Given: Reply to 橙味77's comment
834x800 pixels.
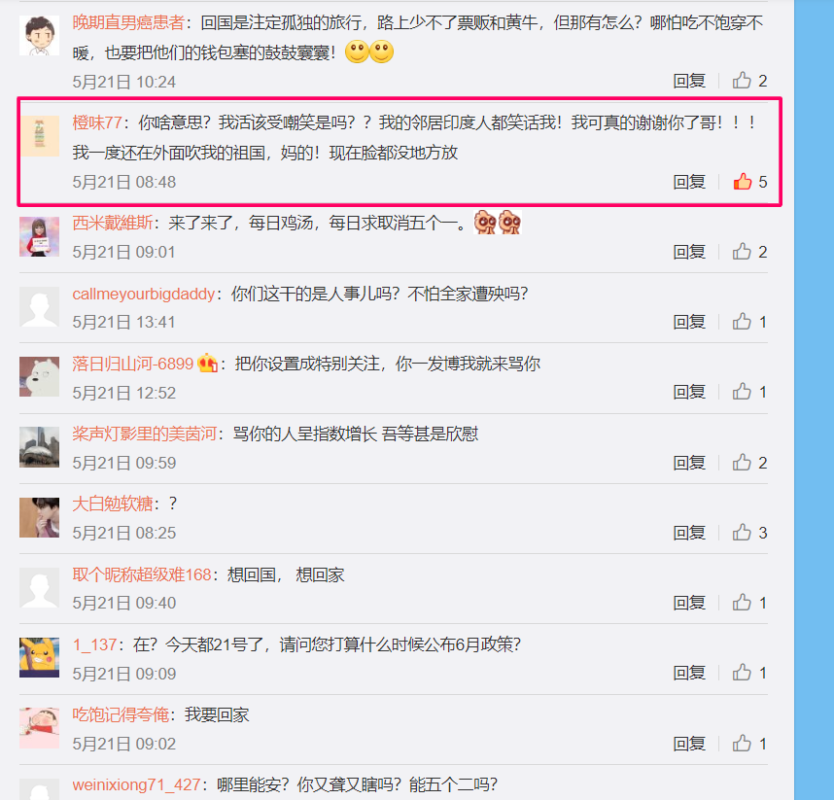Looking at the screenshot, I should pyautogui.click(x=689, y=182).
